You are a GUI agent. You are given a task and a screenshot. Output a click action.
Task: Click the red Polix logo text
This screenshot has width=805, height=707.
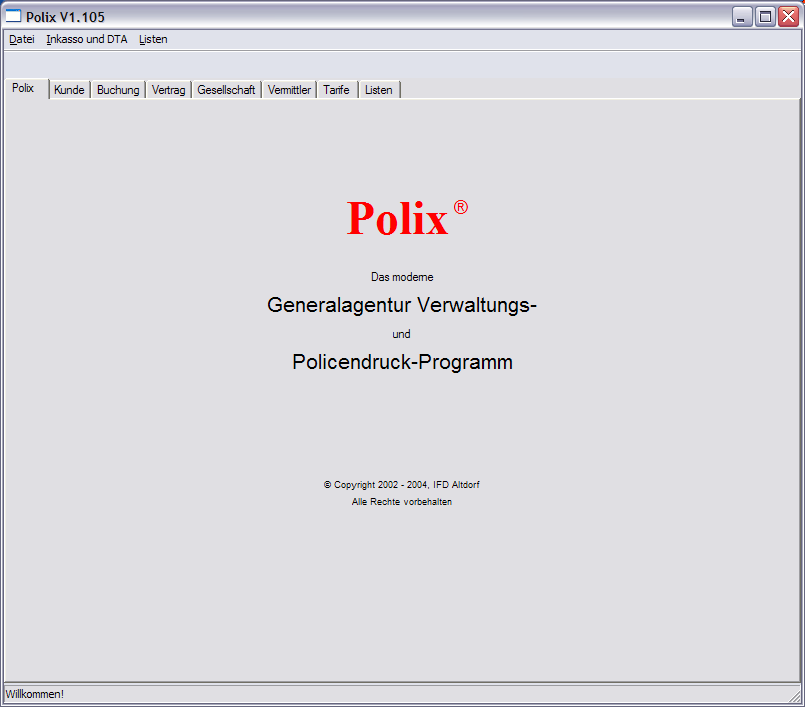(398, 218)
